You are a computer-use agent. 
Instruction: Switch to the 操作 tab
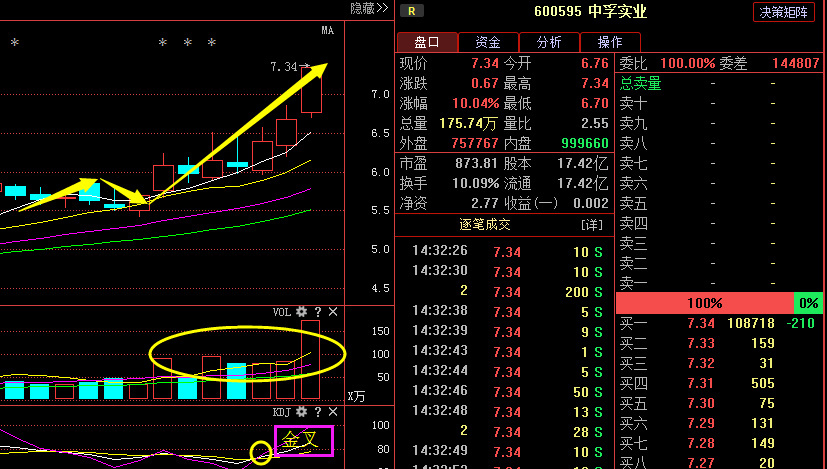610,42
